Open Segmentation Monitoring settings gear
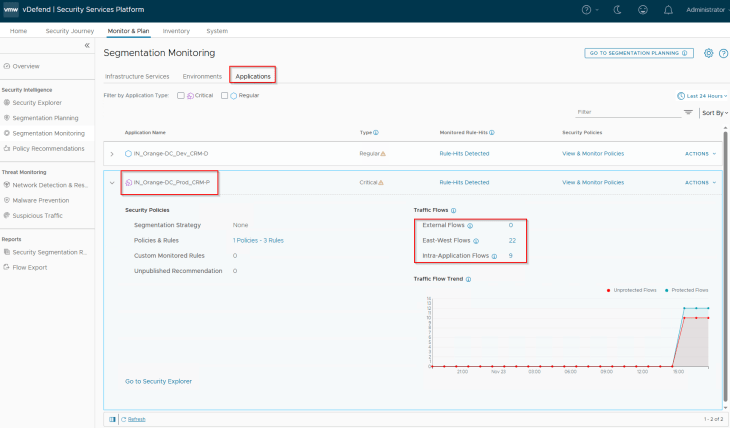The image size is (730, 428). point(708,53)
